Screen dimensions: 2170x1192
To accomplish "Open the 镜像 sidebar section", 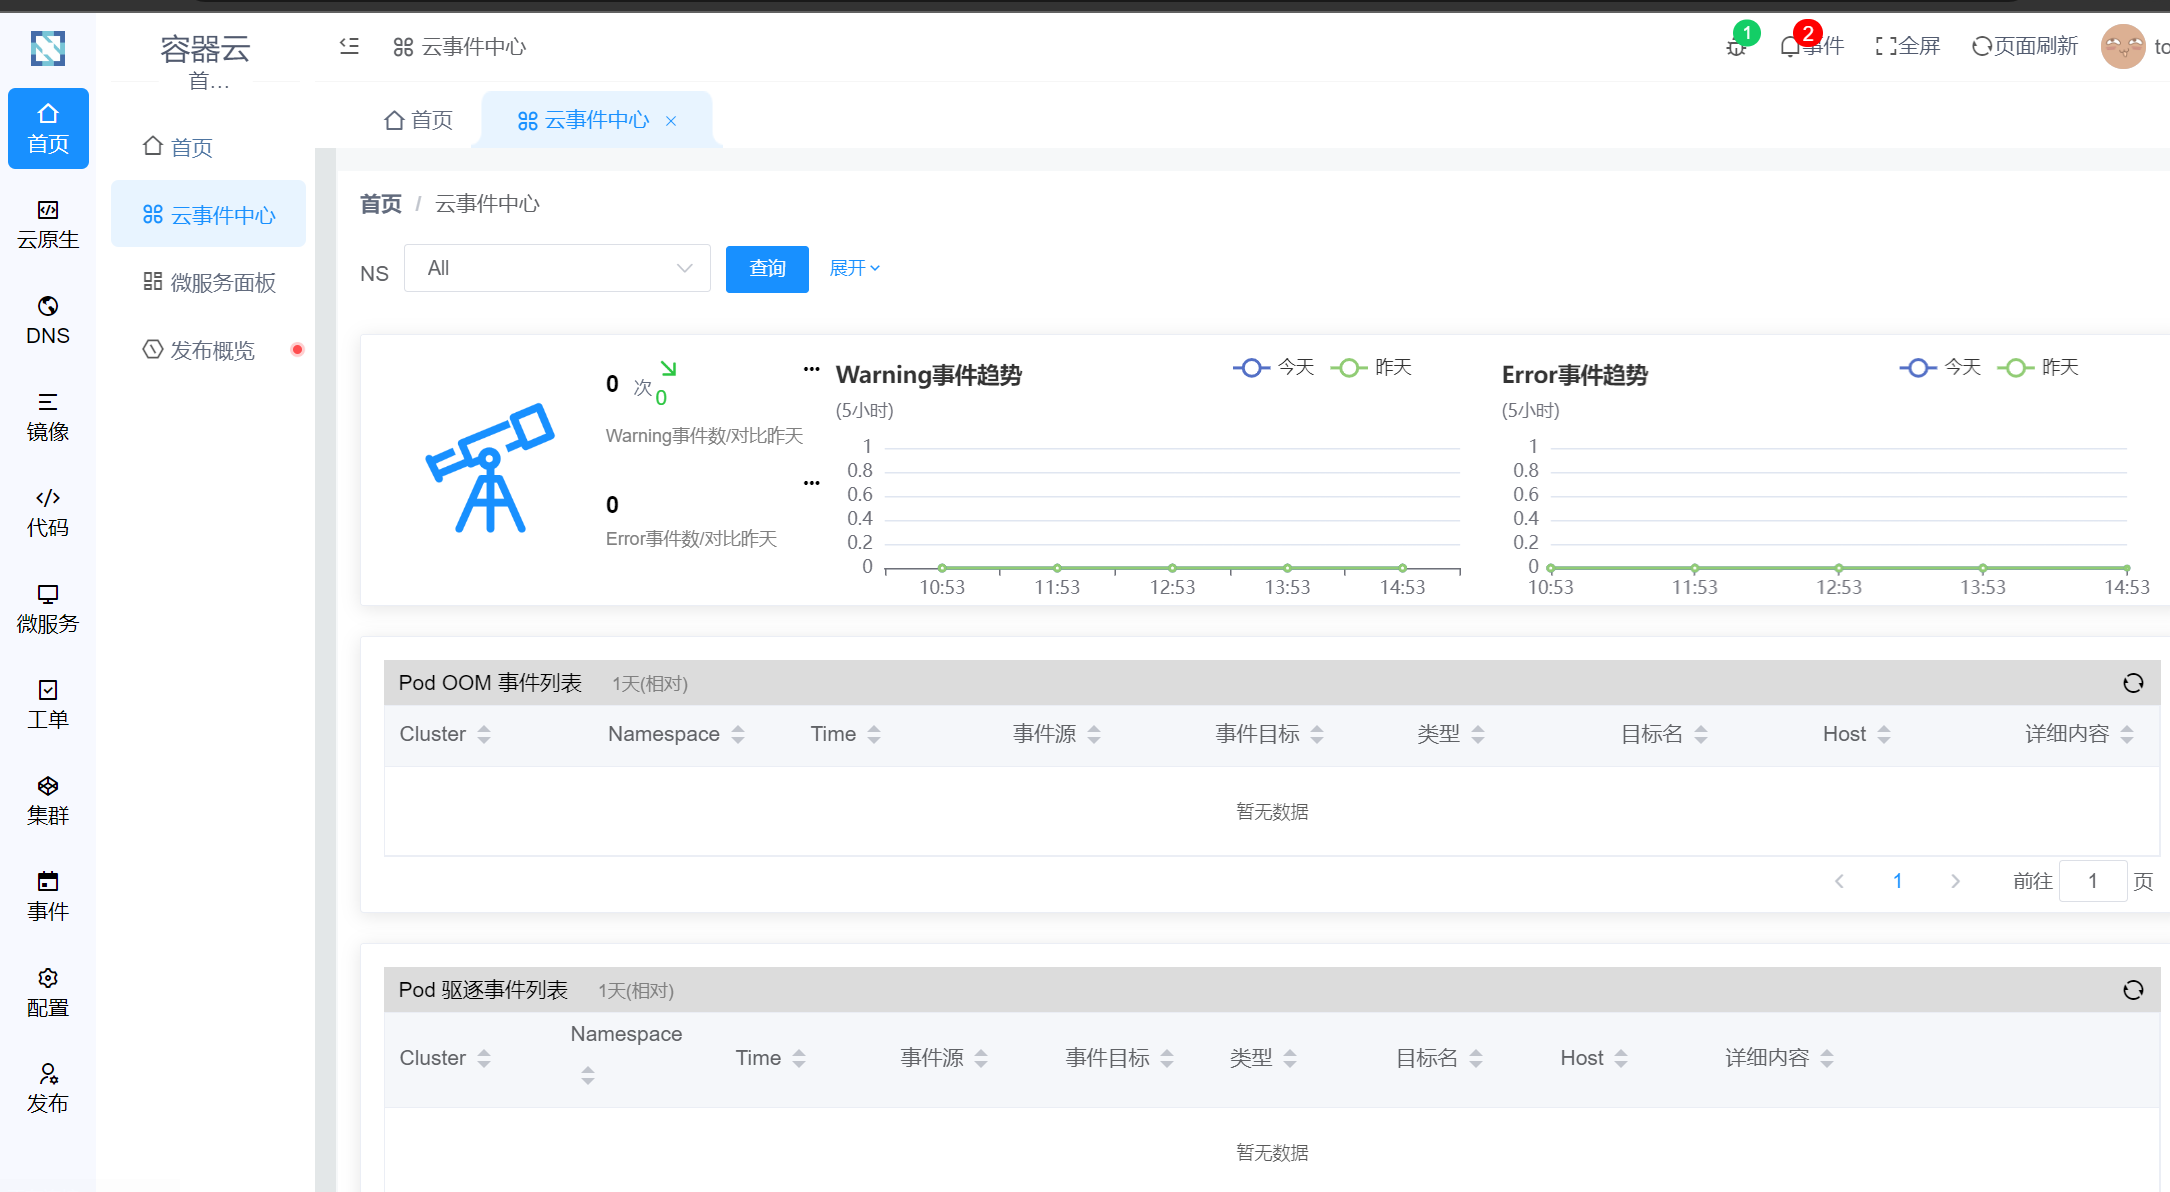I will click(48, 416).
